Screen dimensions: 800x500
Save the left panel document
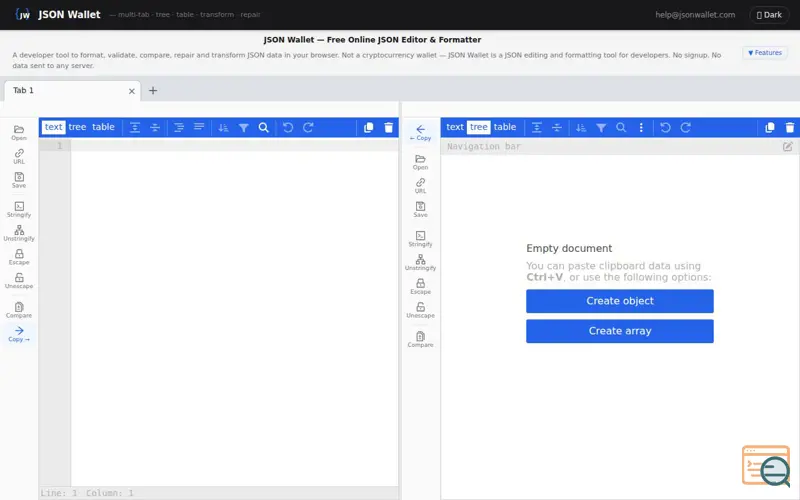(x=19, y=180)
